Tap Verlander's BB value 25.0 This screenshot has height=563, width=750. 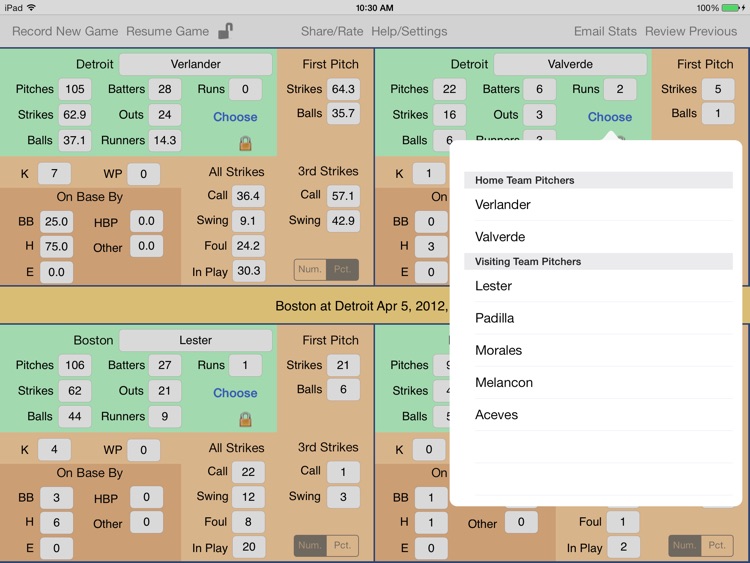coord(56,221)
